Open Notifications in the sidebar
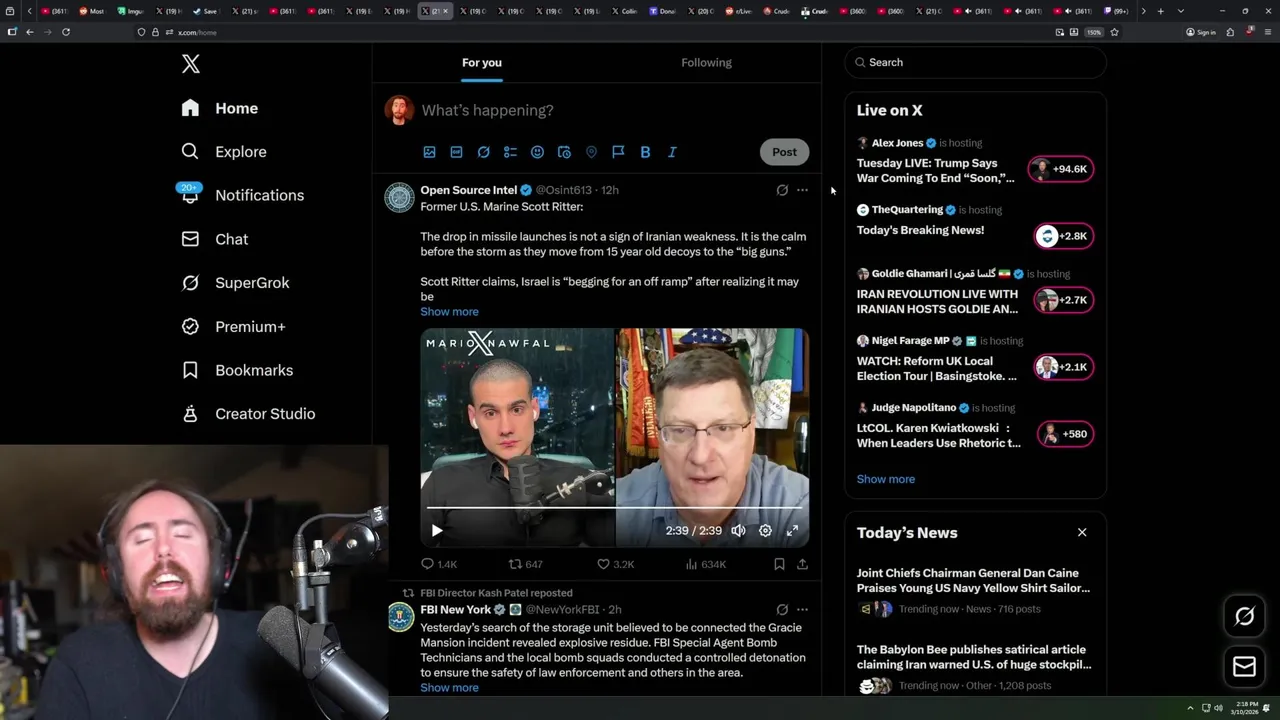This screenshot has width=1280, height=720. click(x=243, y=195)
